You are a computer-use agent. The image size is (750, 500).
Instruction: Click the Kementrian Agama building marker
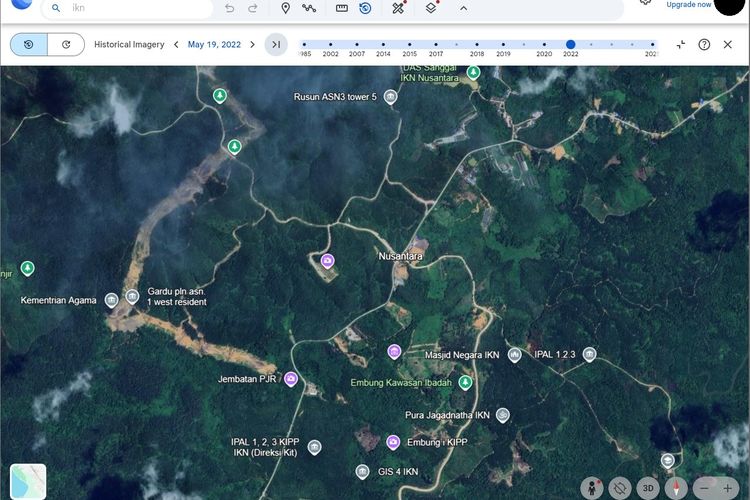111,300
